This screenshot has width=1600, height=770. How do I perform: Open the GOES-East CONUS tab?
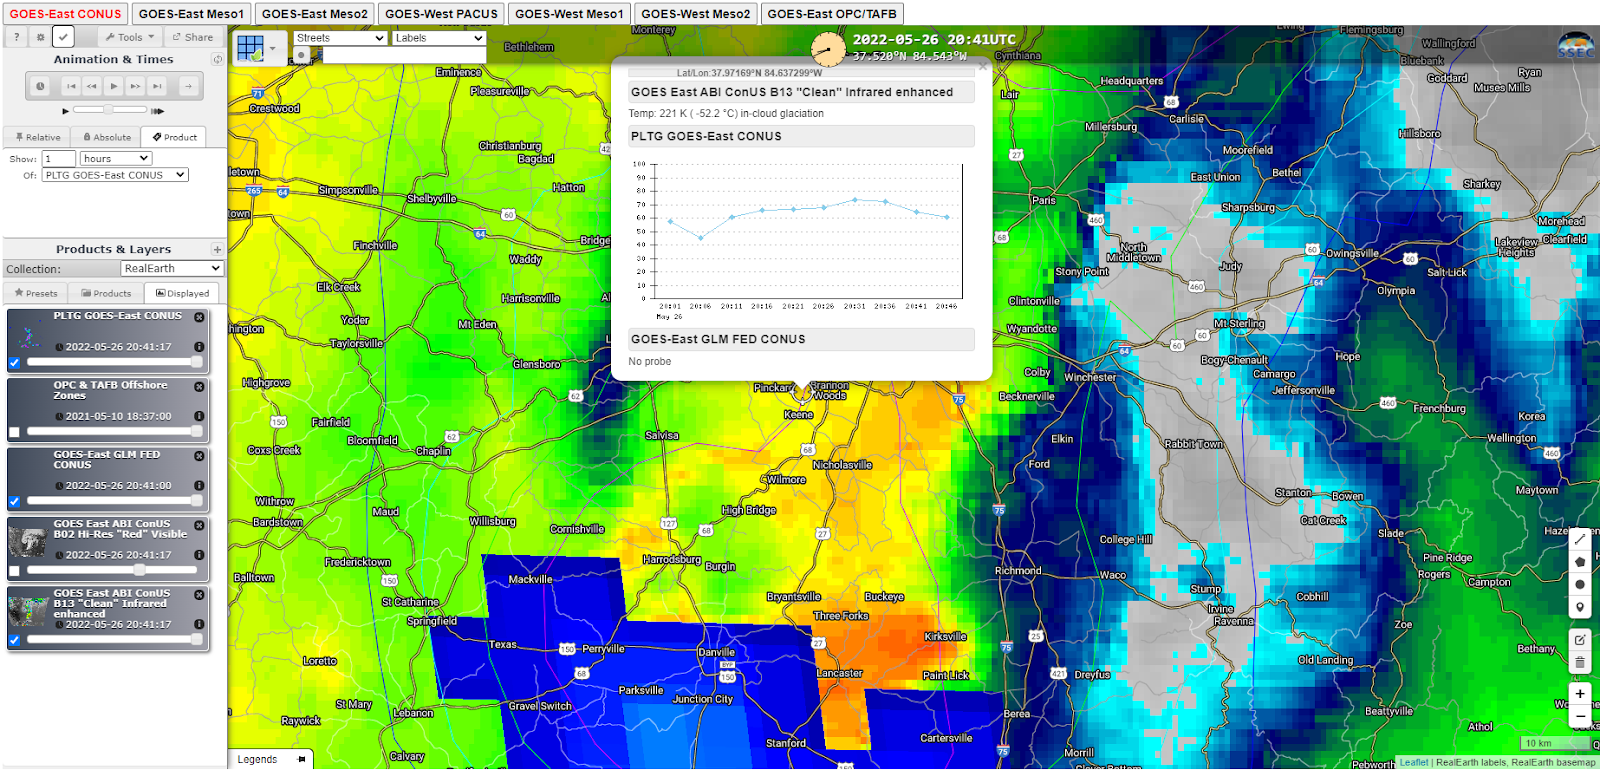[x=66, y=14]
